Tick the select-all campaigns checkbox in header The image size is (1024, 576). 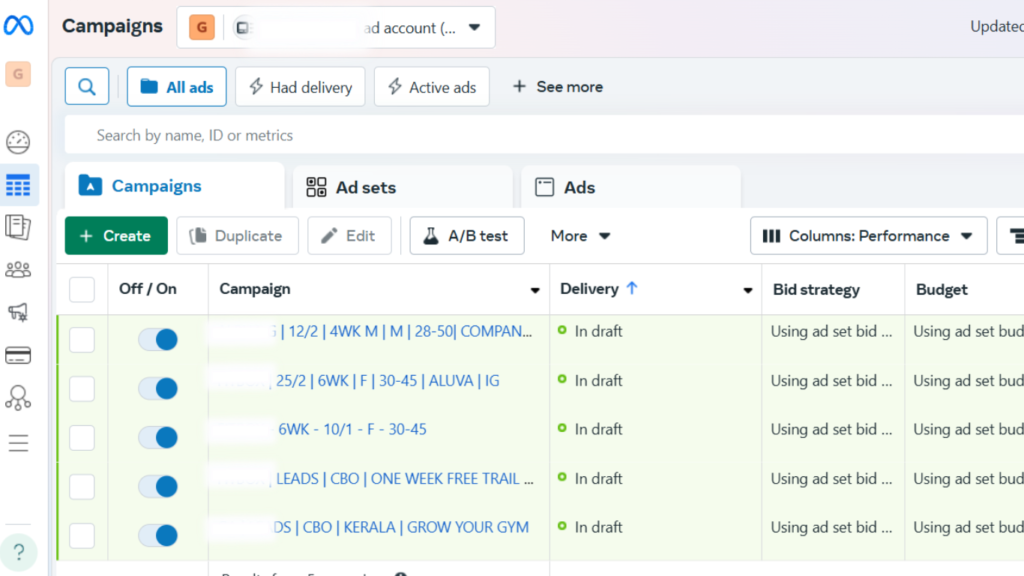(82, 289)
